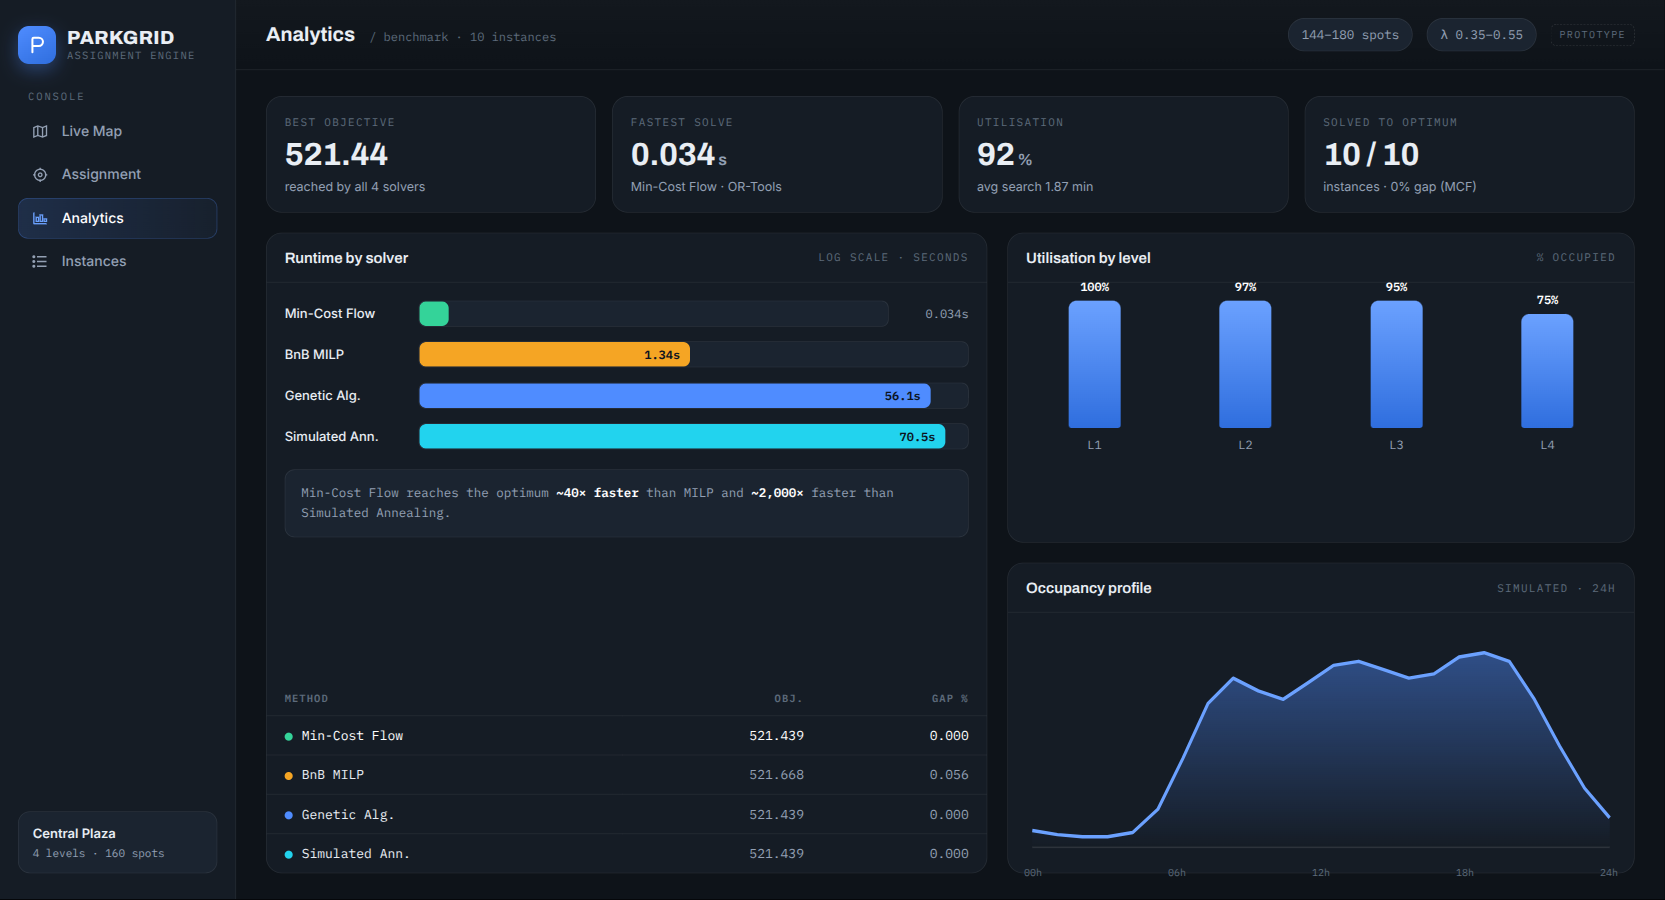Click the orange dot beside BnB MILP row
The height and width of the screenshot is (900, 1665).
289,776
